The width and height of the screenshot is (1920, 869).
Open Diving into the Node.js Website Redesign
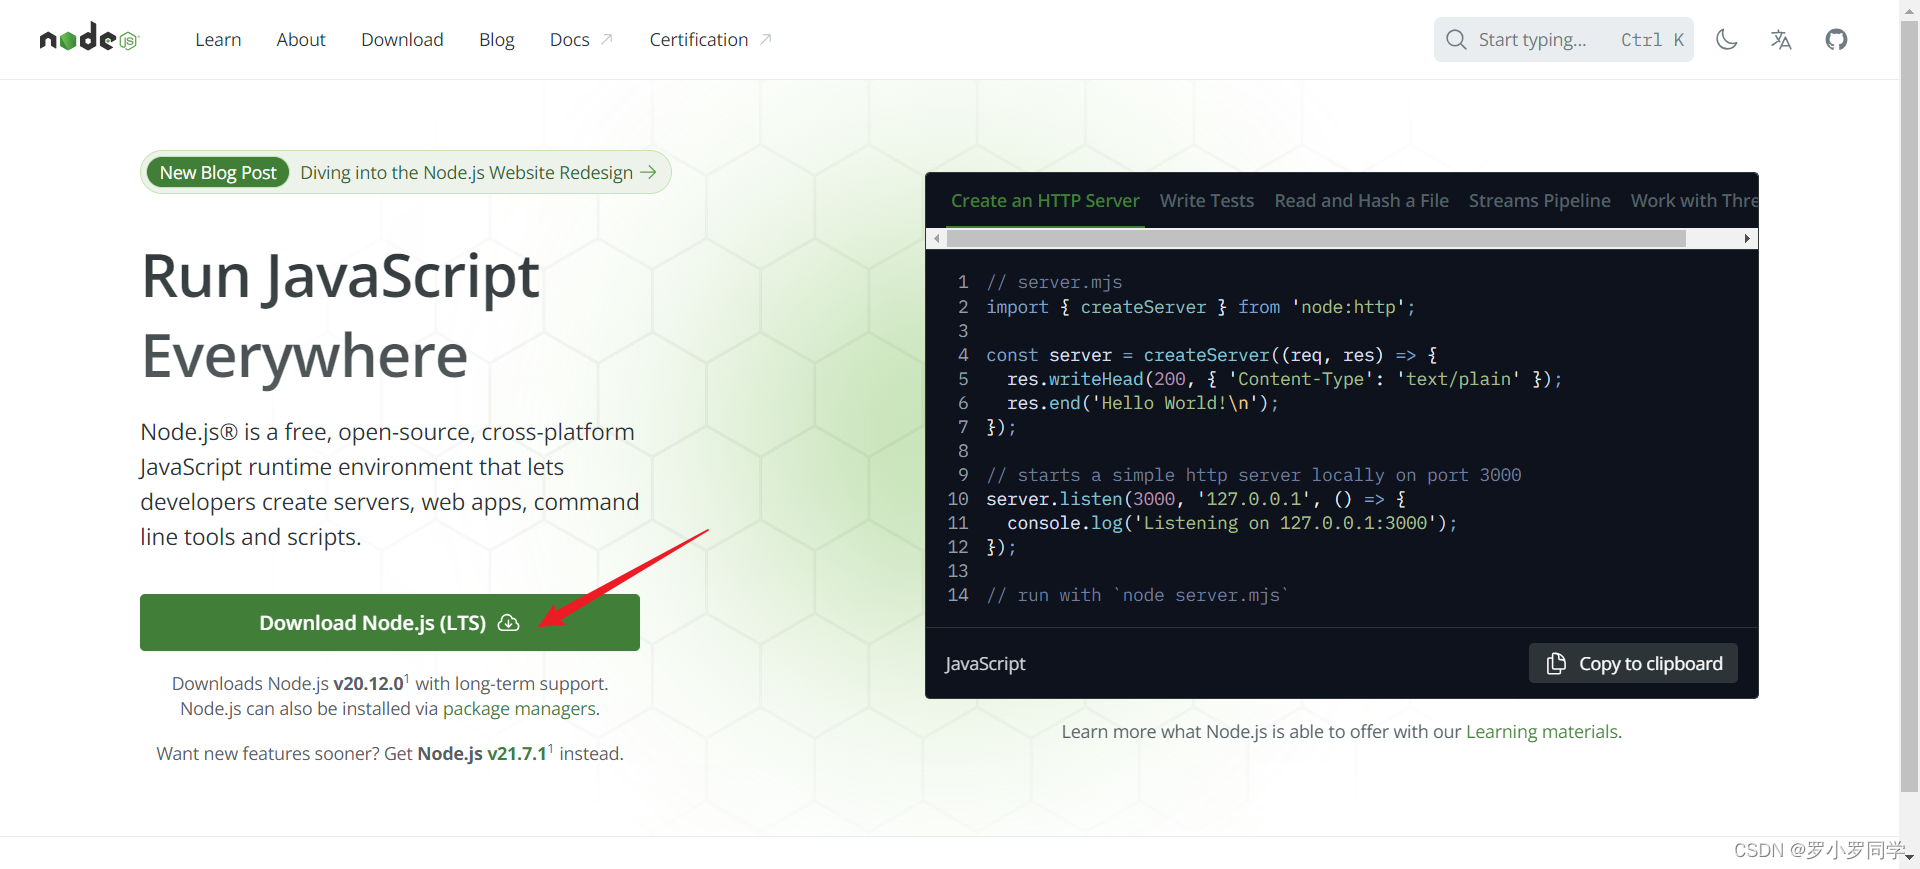pos(478,172)
